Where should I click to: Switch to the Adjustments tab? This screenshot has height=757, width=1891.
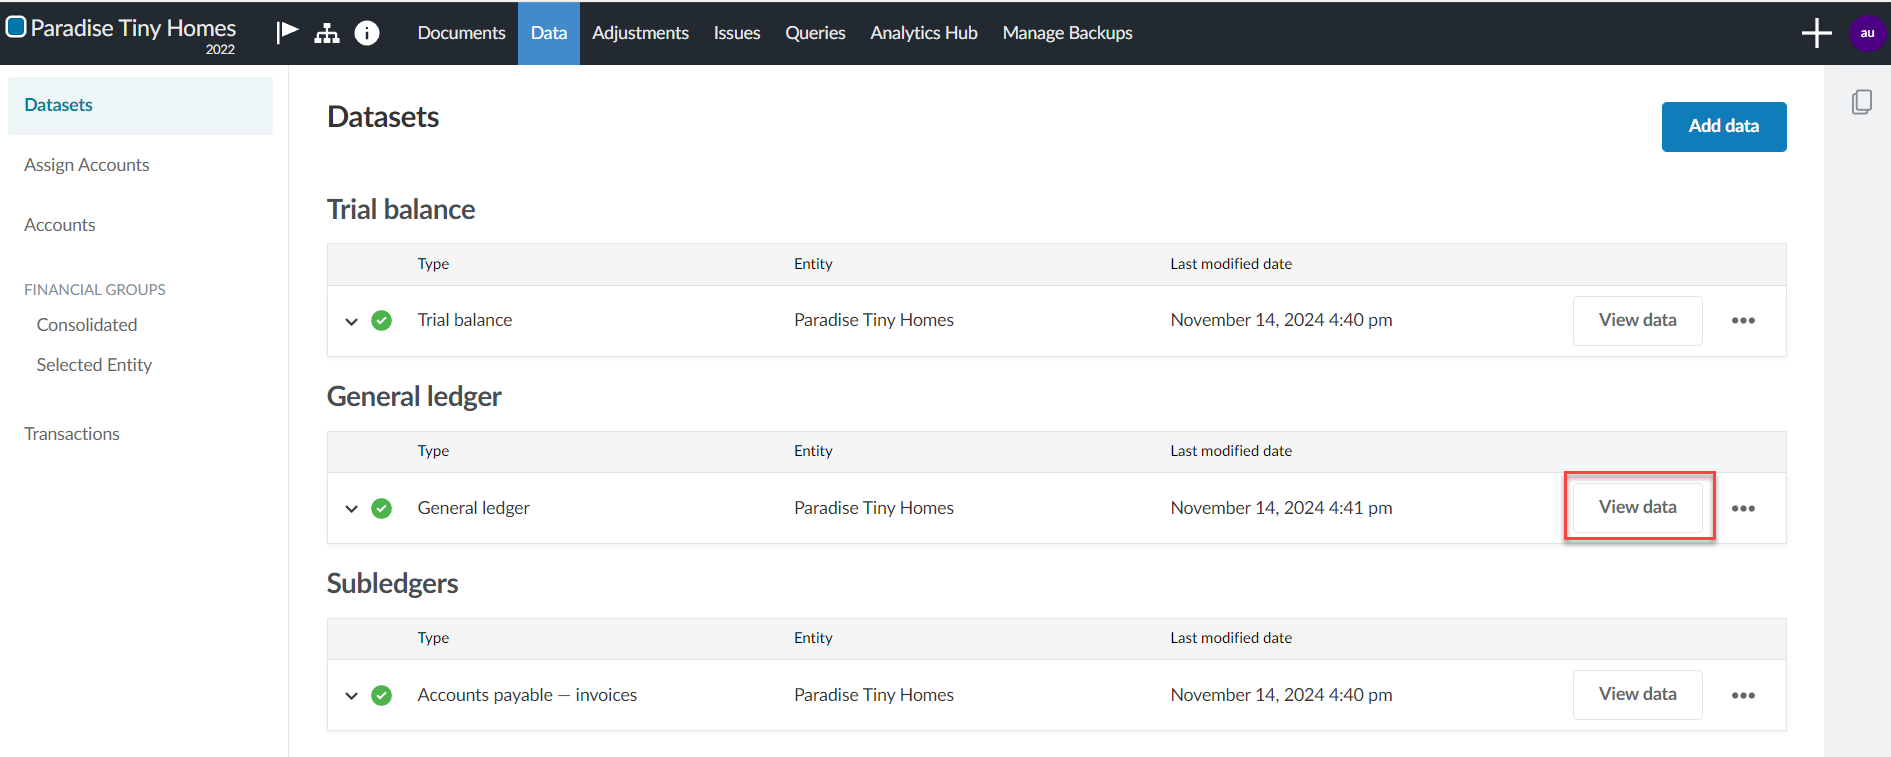(x=640, y=33)
